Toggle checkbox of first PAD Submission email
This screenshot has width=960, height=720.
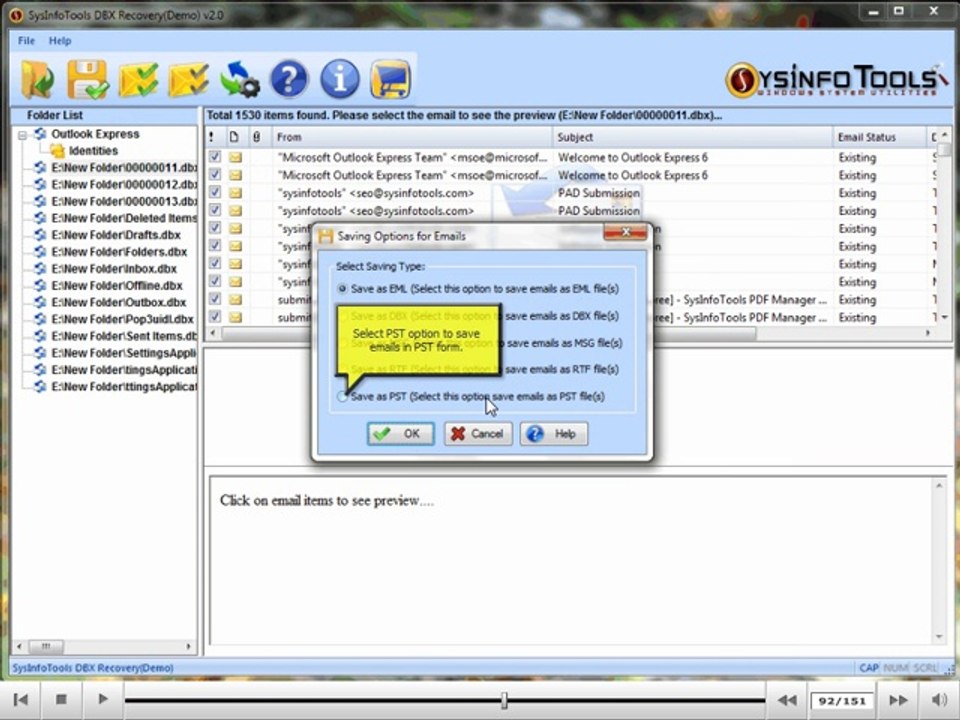pyautogui.click(x=215, y=192)
